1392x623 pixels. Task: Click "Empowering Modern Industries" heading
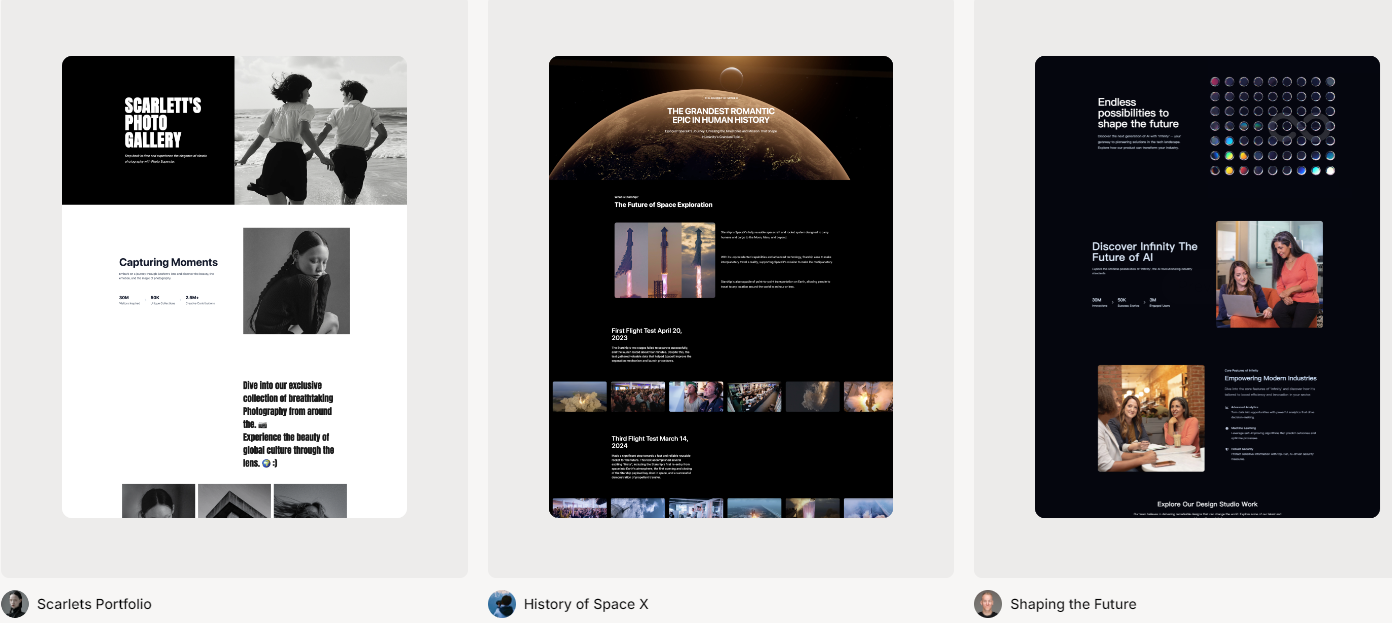(1270, 378)
